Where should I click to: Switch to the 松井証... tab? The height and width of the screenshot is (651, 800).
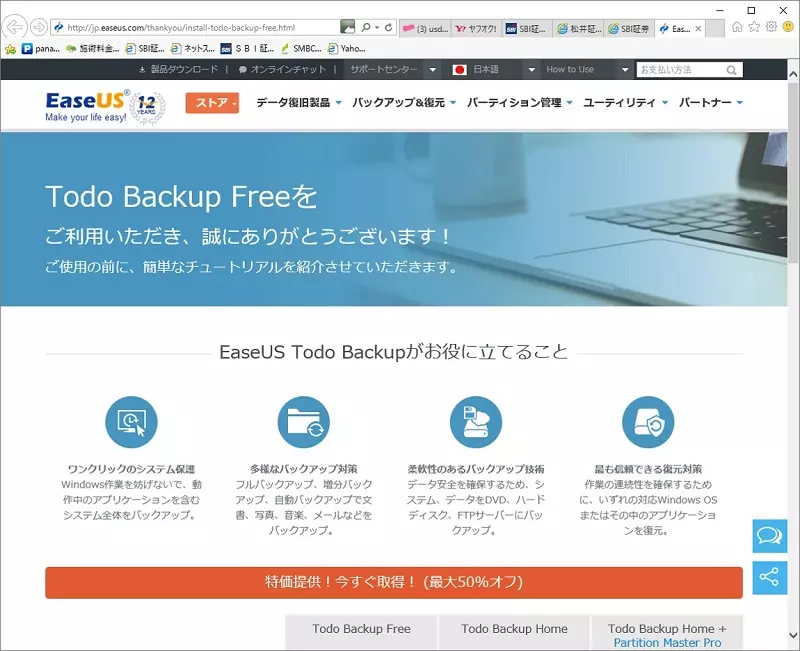tap(579, 29)
